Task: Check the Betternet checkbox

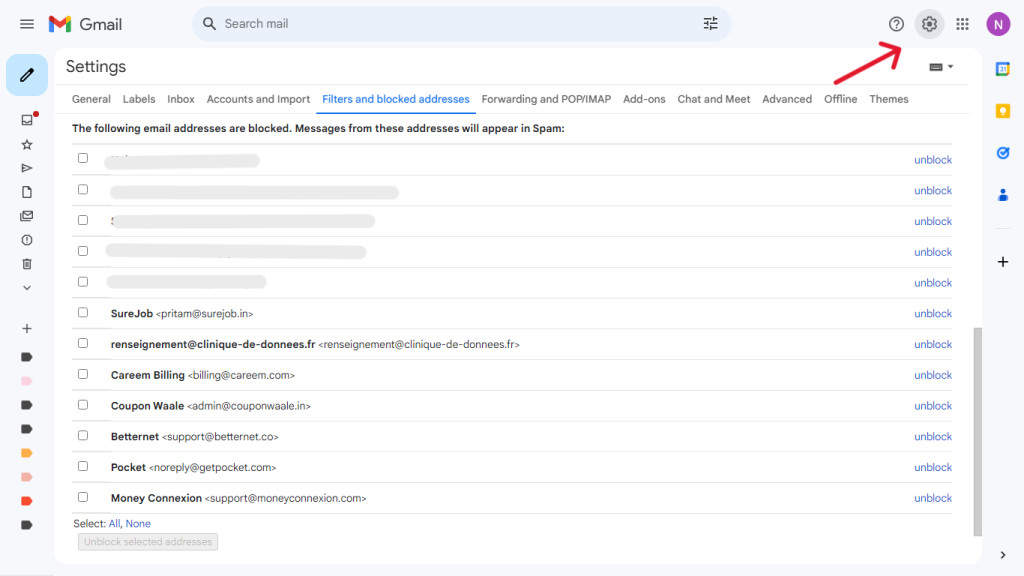Action: click(83, 435)
